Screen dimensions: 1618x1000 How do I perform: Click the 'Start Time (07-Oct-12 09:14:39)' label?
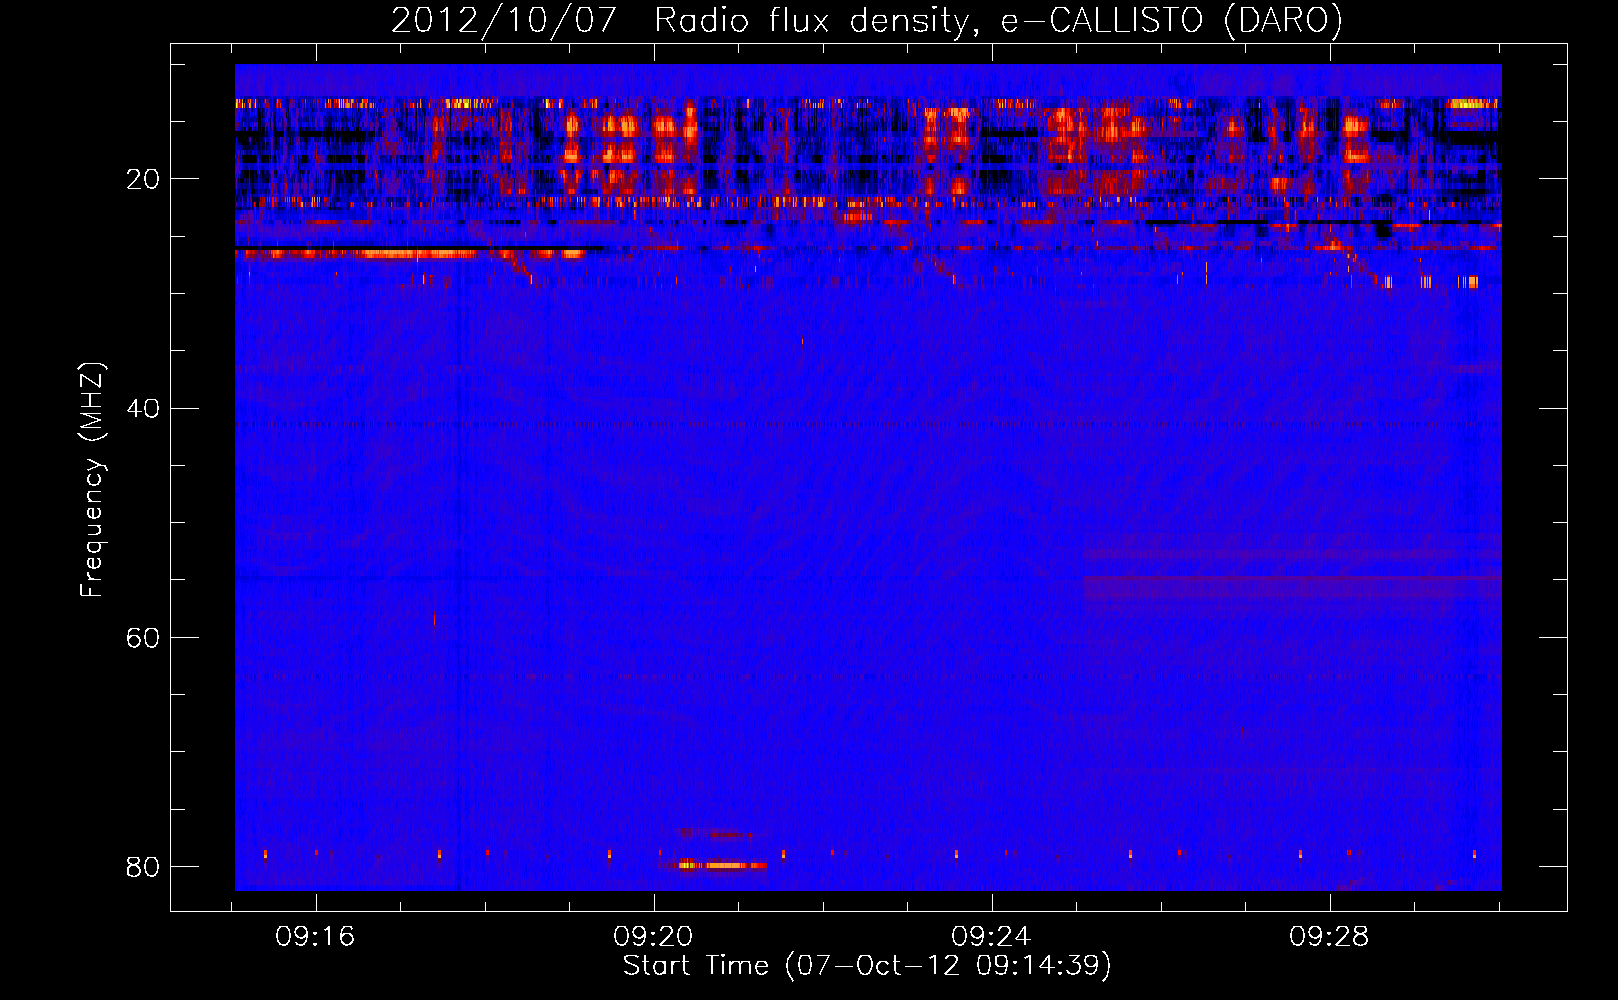(867, 966)
